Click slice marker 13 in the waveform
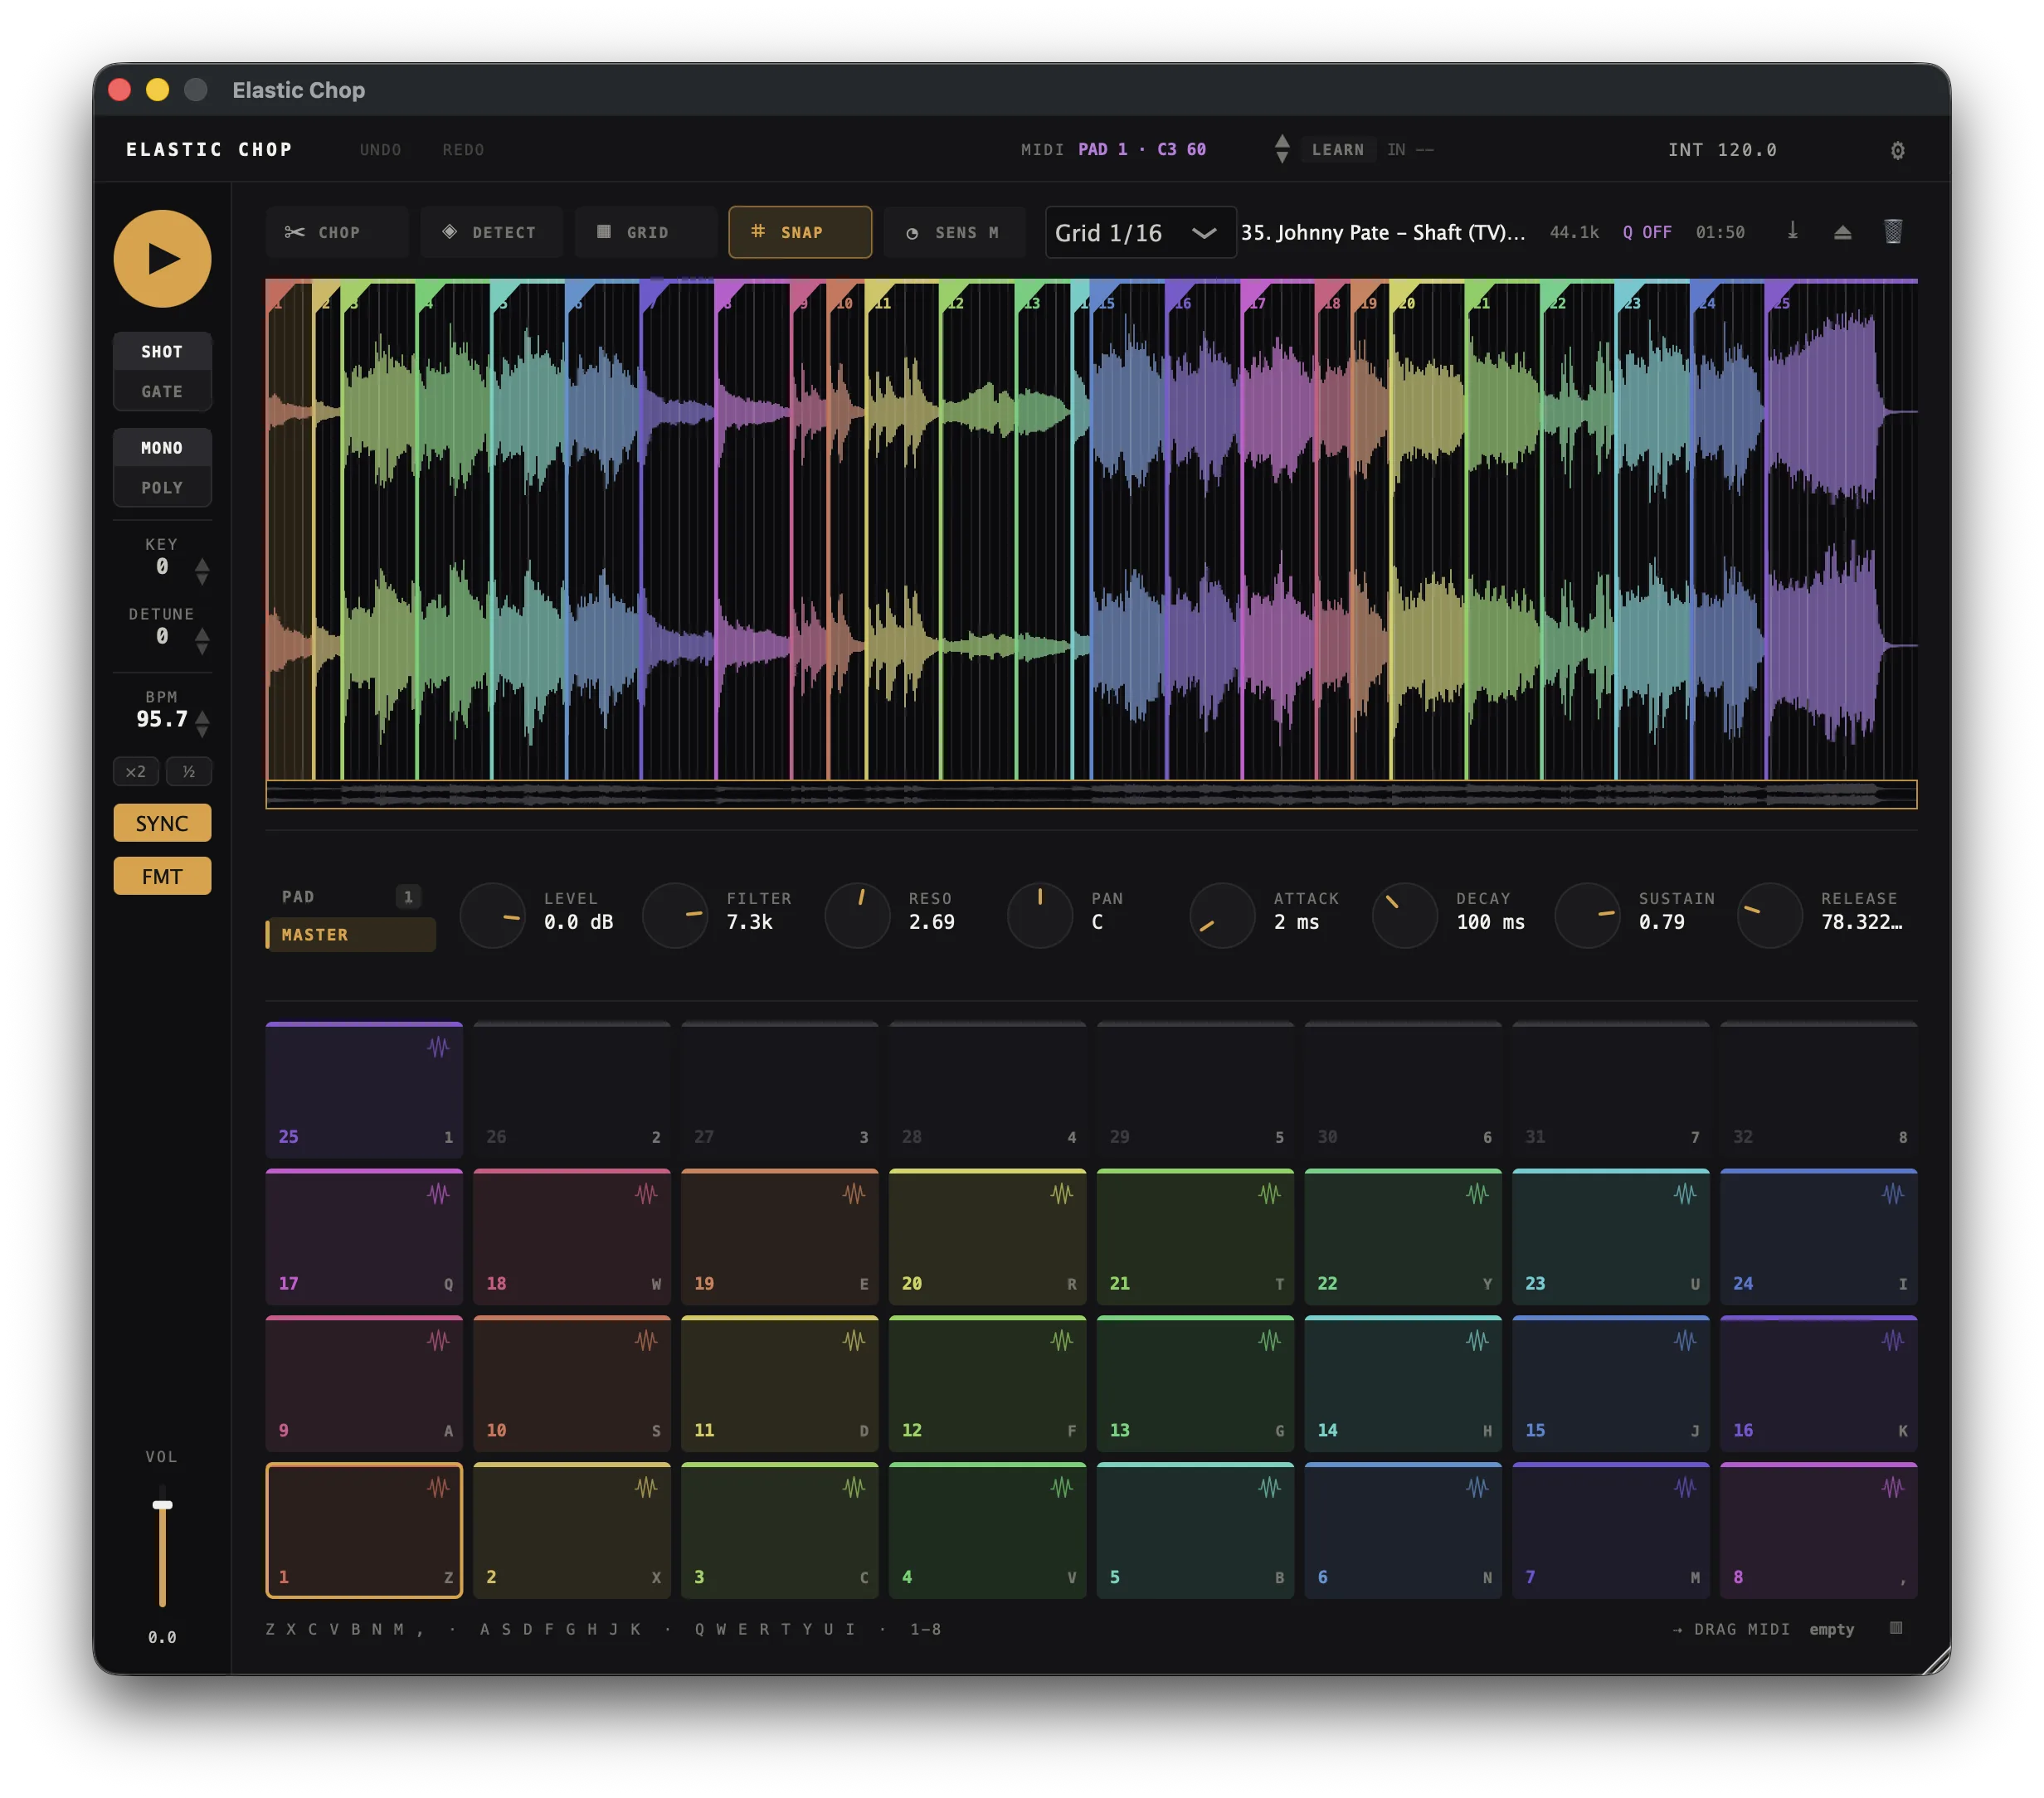Screen dimensions: 2044x1798 coord(1030,298)
